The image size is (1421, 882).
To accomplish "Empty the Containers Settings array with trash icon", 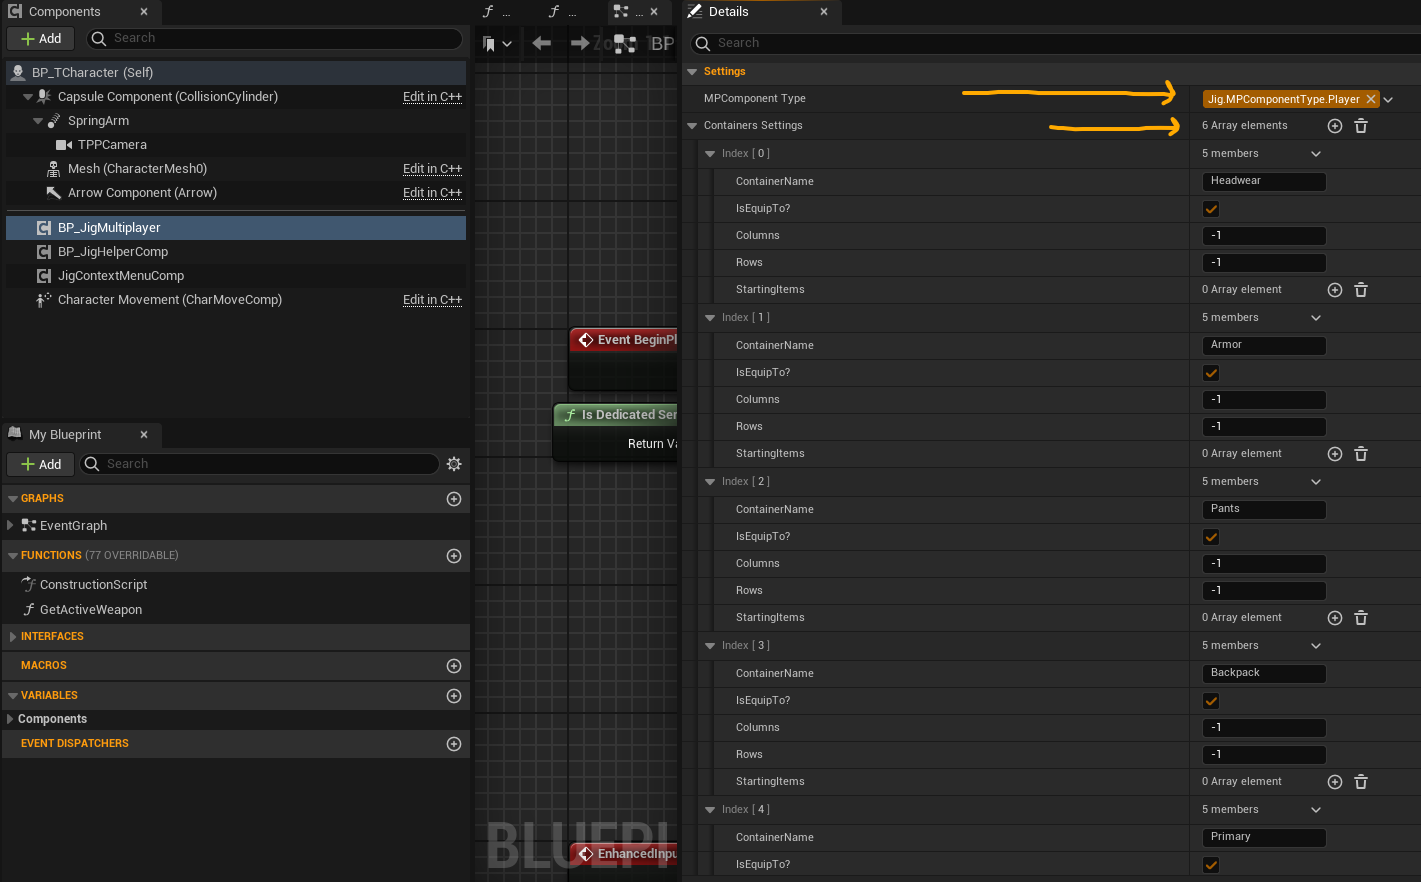I will click(1361, 126).
